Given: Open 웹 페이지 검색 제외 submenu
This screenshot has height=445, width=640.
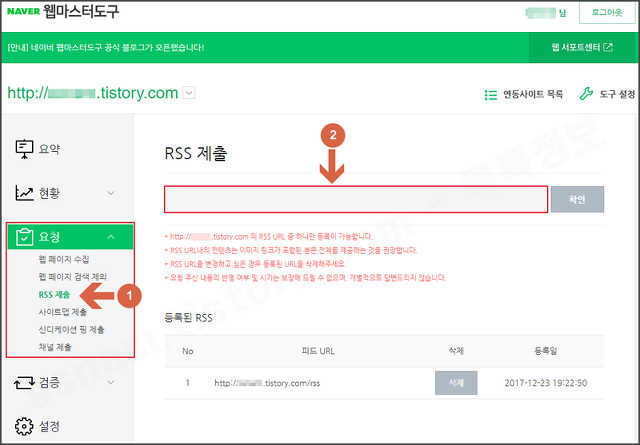Looking at the screenshot, I should coord(73,277).
